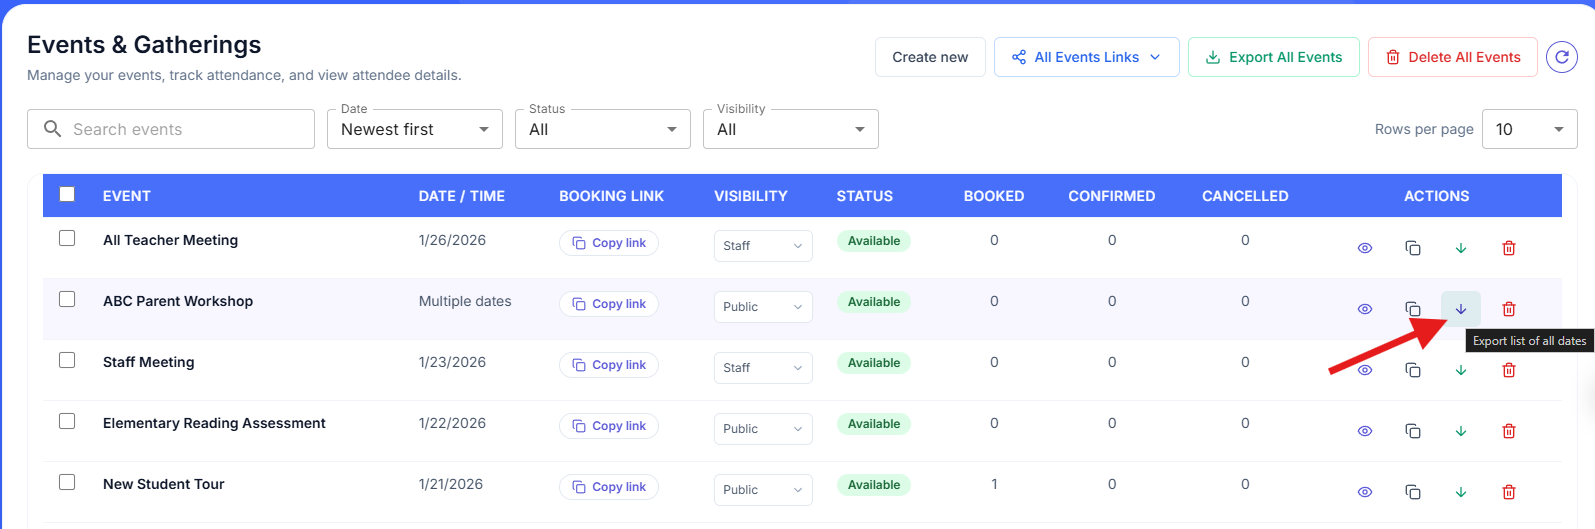The width and height of the screenshot is (1595, 529).
Task: Click trash icon for Elementary Reading Assessment
Action: click(1509, 431)
